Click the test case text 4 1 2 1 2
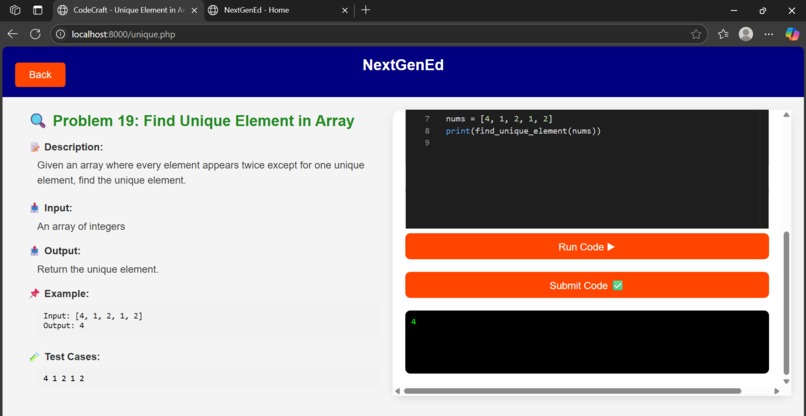This screenshot has height=416, width=806. [64, 378]
